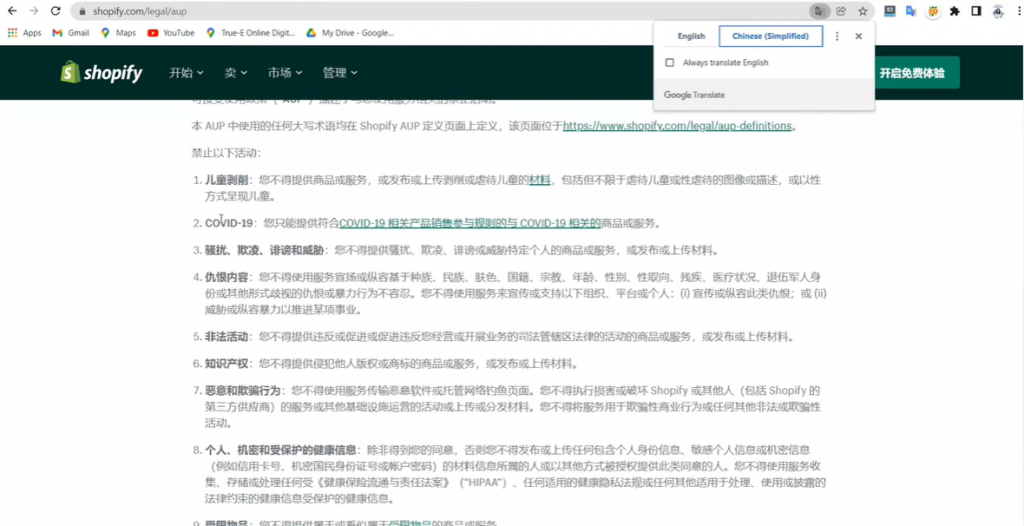Click the share page icon in address bar
The height and width of the screenshot is (526, 1024).
coord(841,11)
